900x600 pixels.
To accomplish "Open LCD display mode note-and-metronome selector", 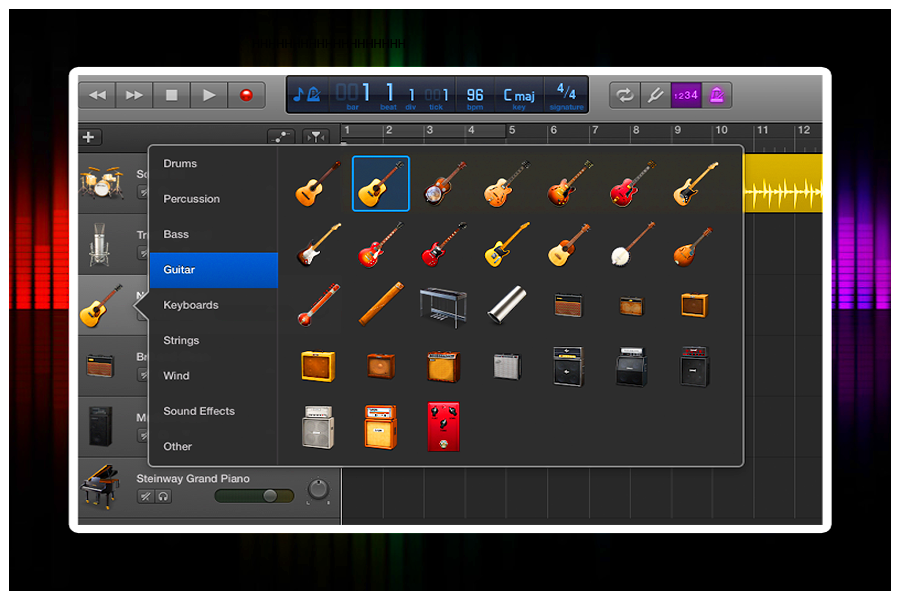I will (307, 94).
